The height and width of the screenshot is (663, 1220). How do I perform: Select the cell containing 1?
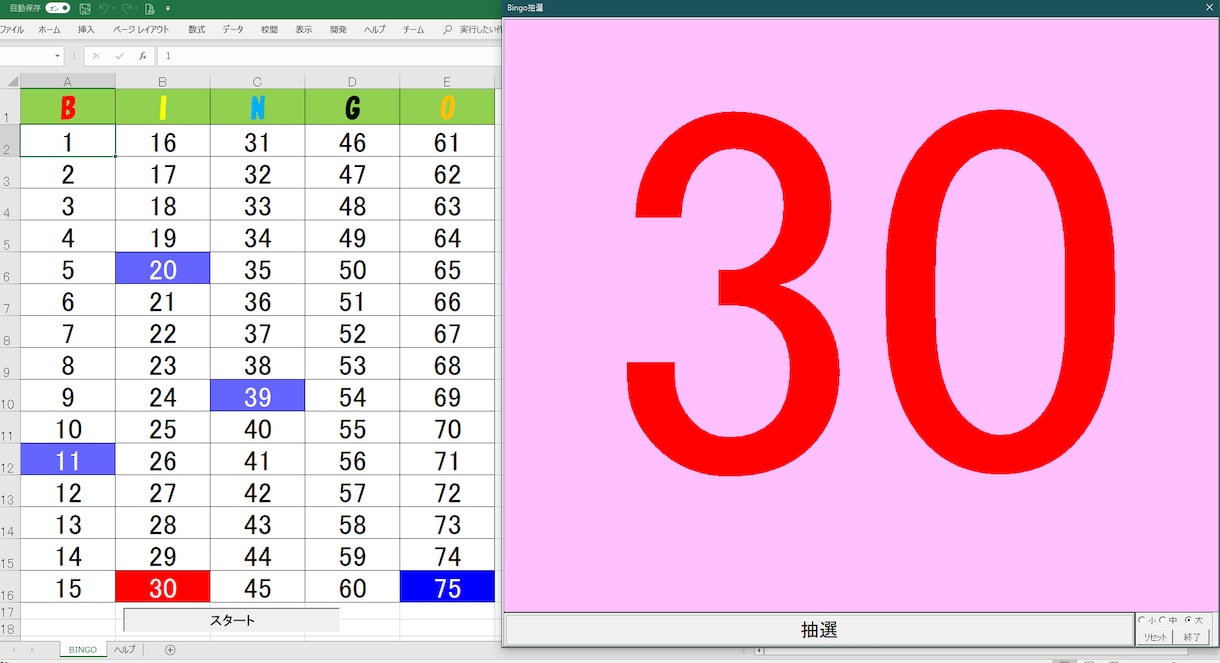[x=67, y=141]
